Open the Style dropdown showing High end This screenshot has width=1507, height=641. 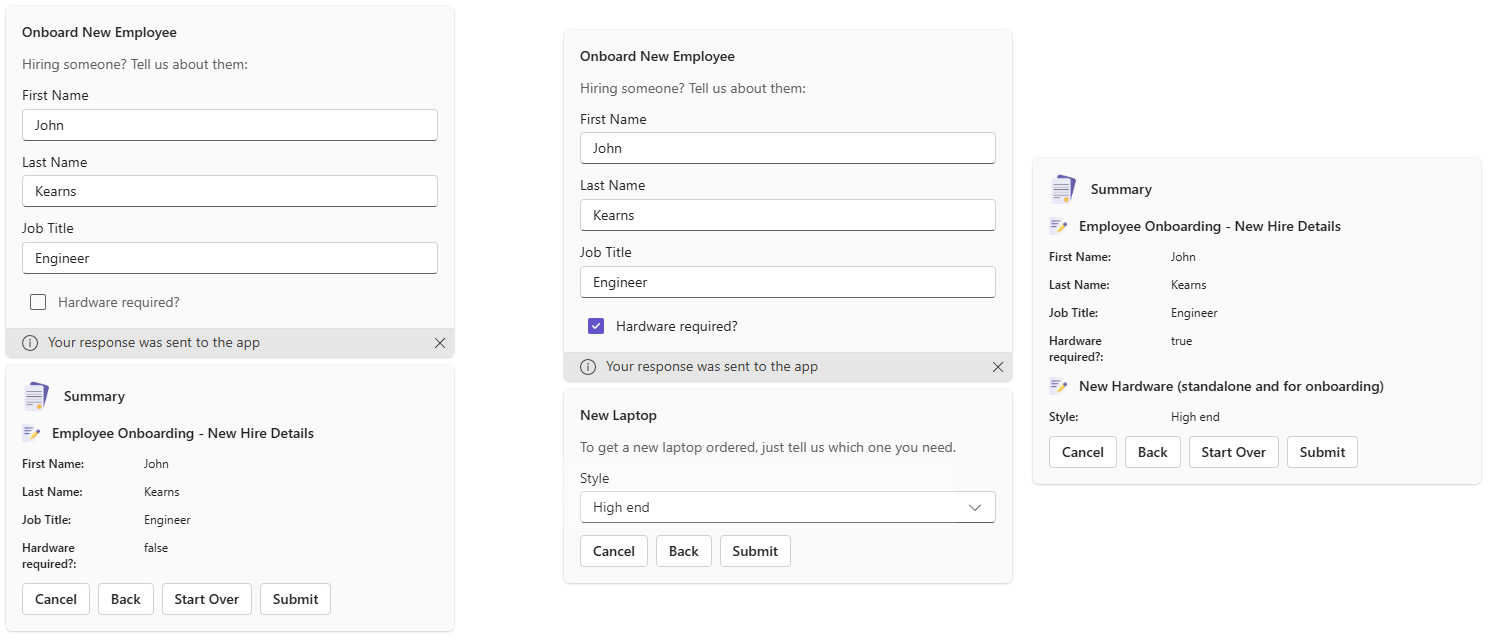coord(787,507)
